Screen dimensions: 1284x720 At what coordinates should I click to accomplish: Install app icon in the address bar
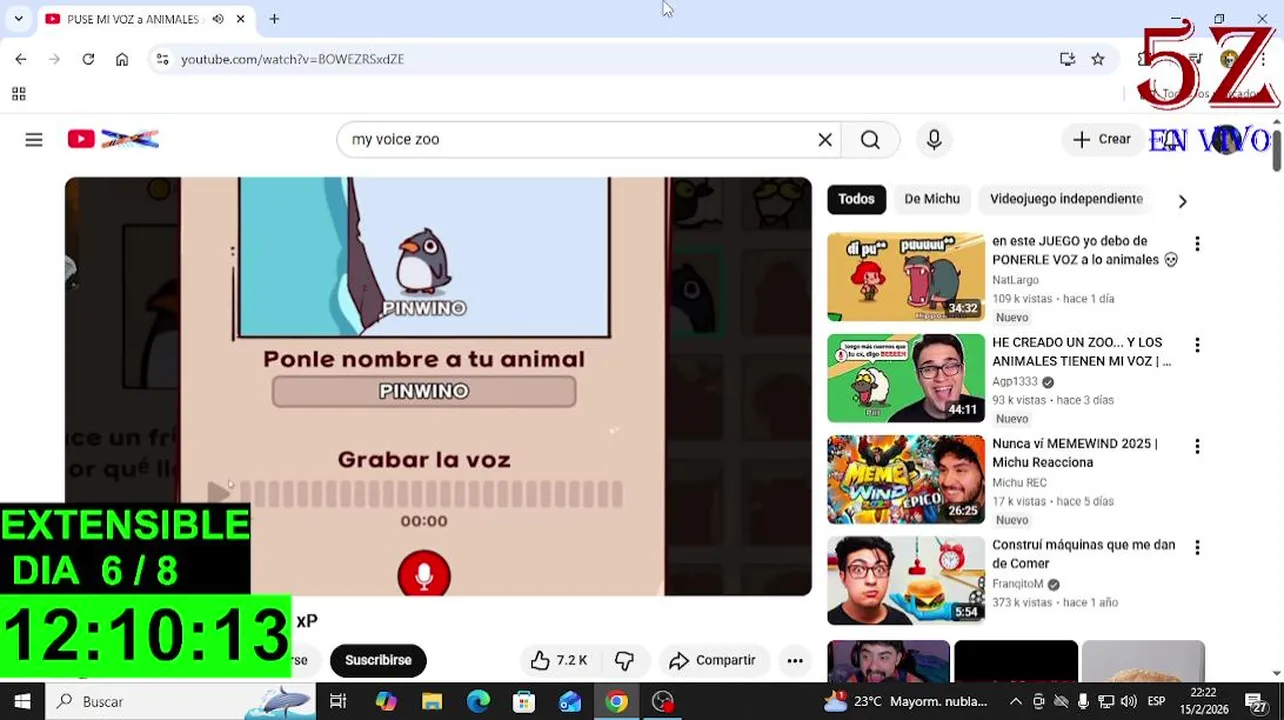click(x=1067, y=59)
